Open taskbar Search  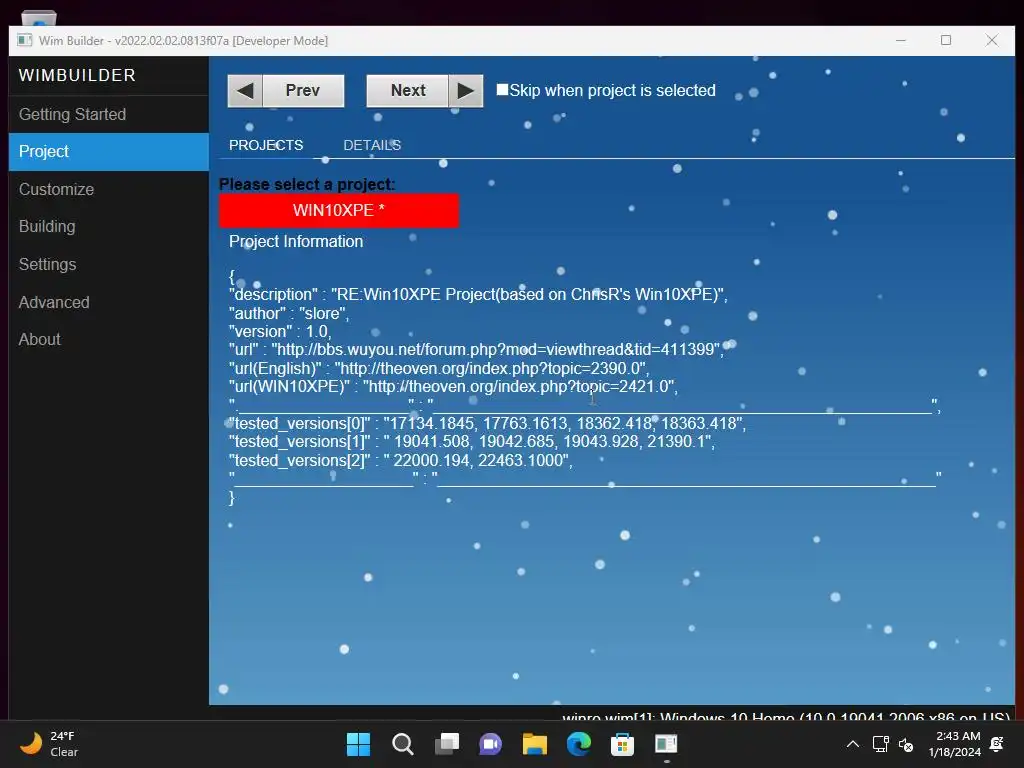(402, 744)
